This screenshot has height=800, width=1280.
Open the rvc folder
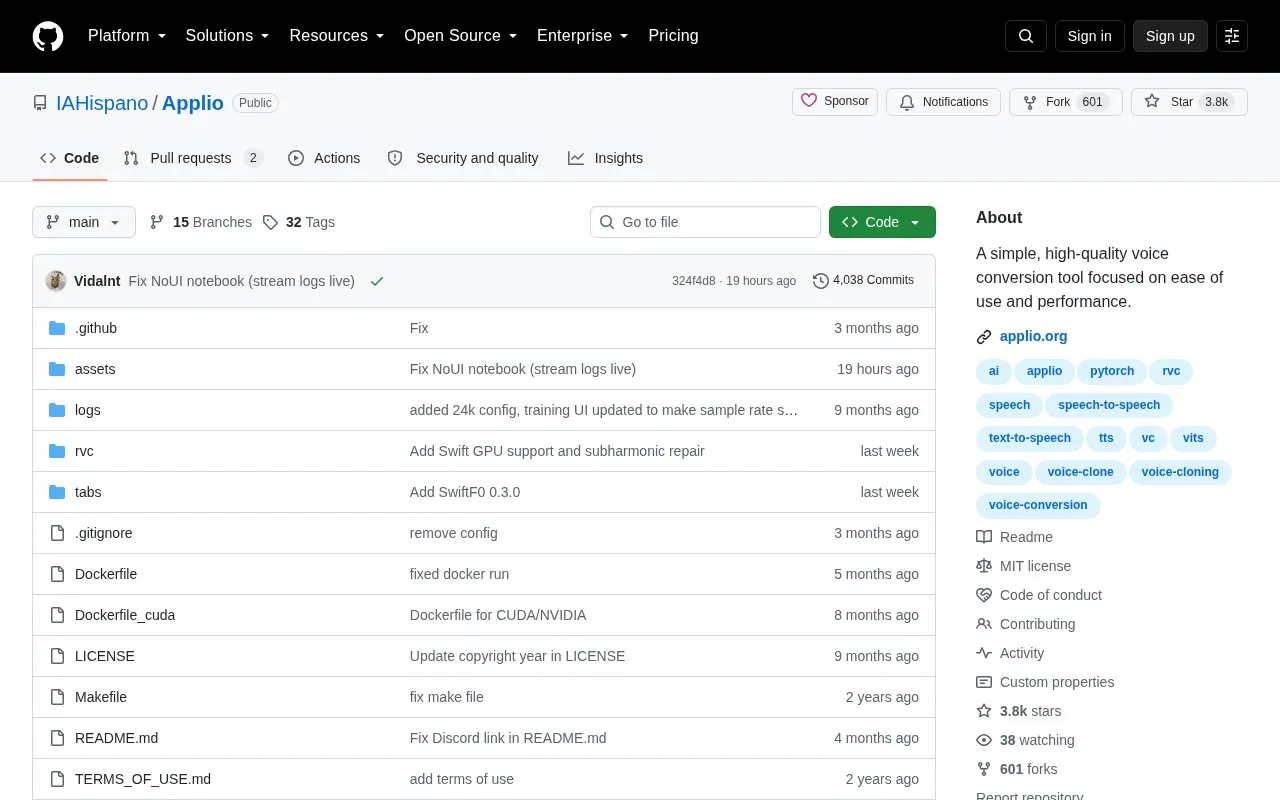tap(84, 451)
